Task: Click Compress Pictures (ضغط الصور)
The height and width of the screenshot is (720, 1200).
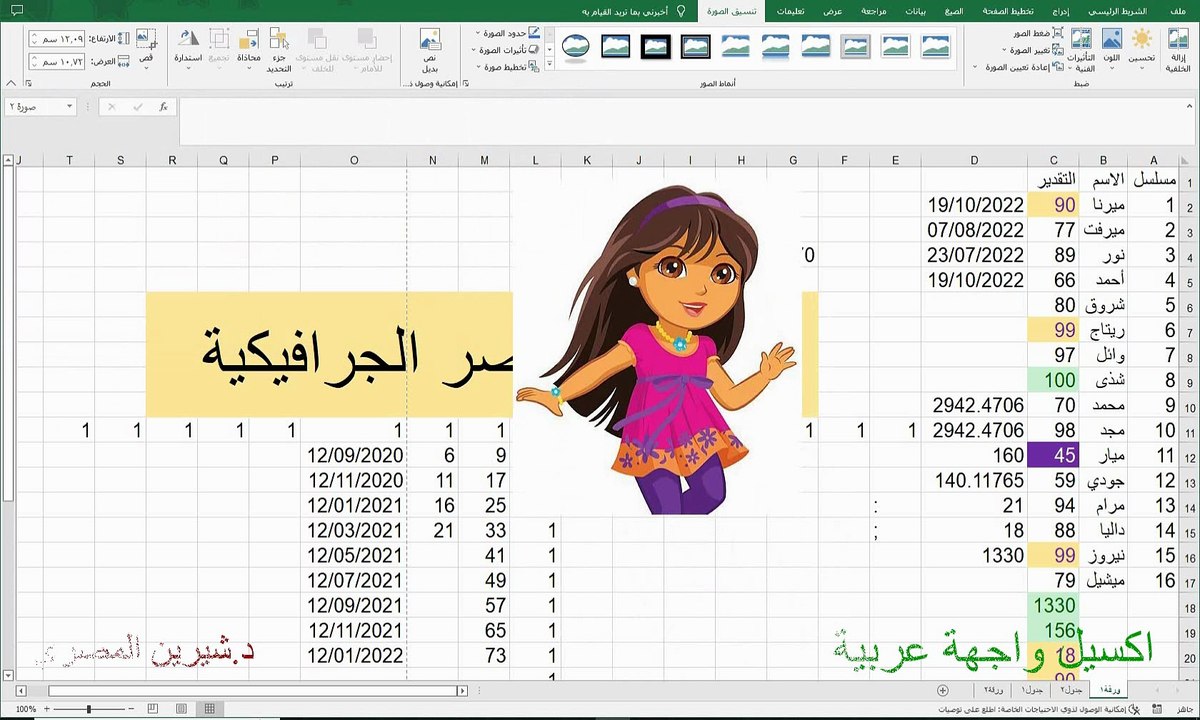Action: click(x=1038, y=33)
